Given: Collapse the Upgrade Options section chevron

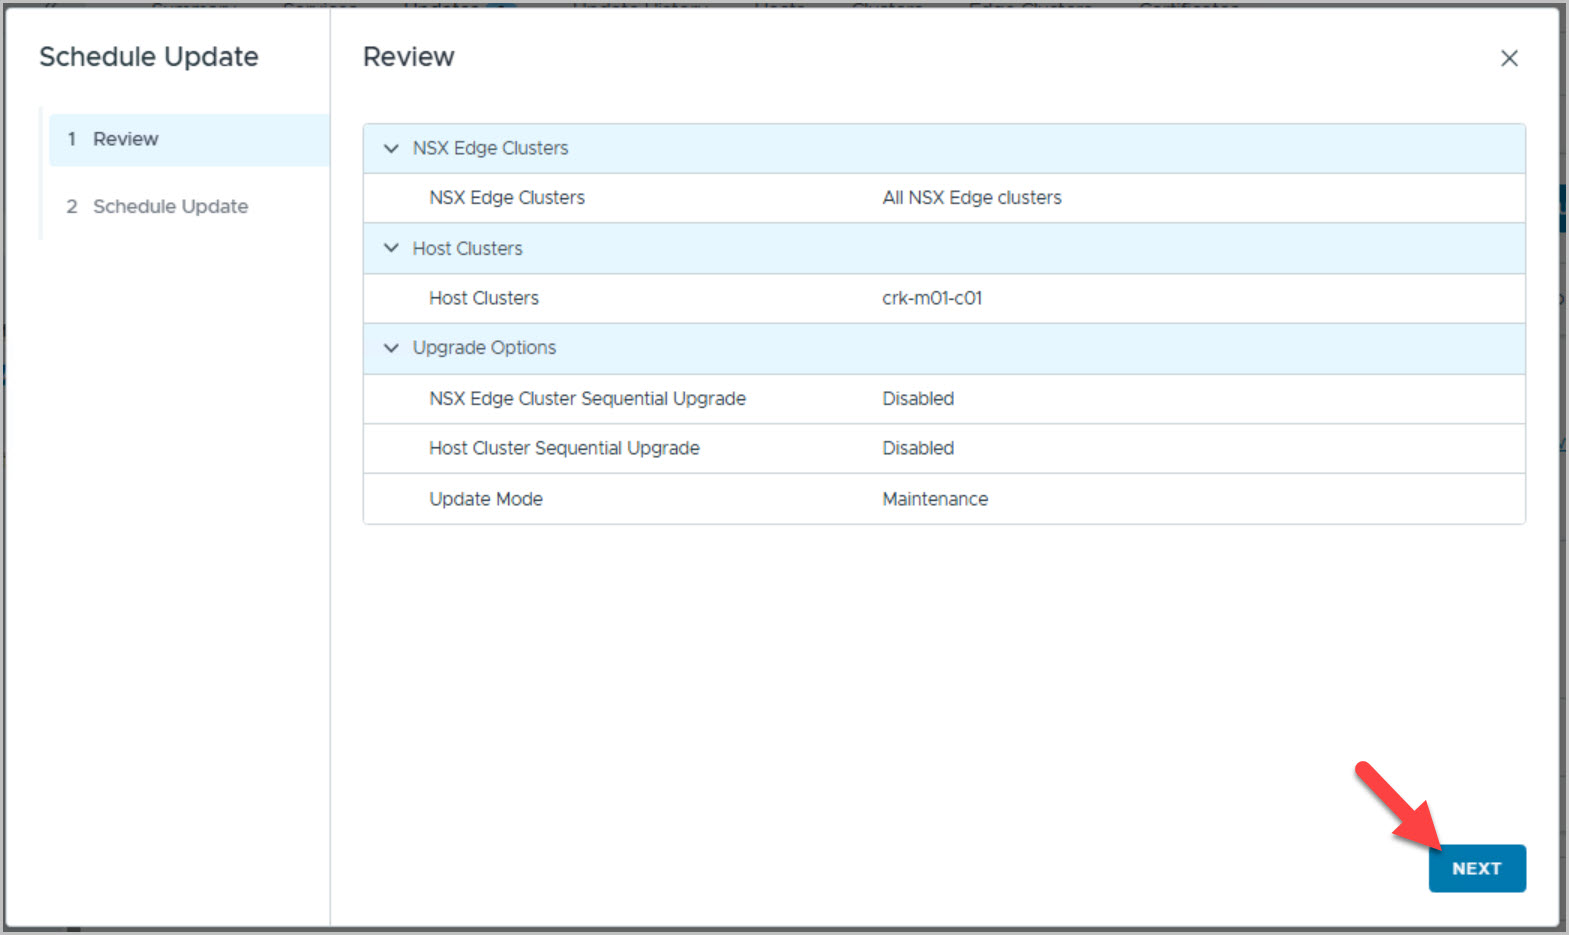Looking at the screenshot, I should 391,348.
